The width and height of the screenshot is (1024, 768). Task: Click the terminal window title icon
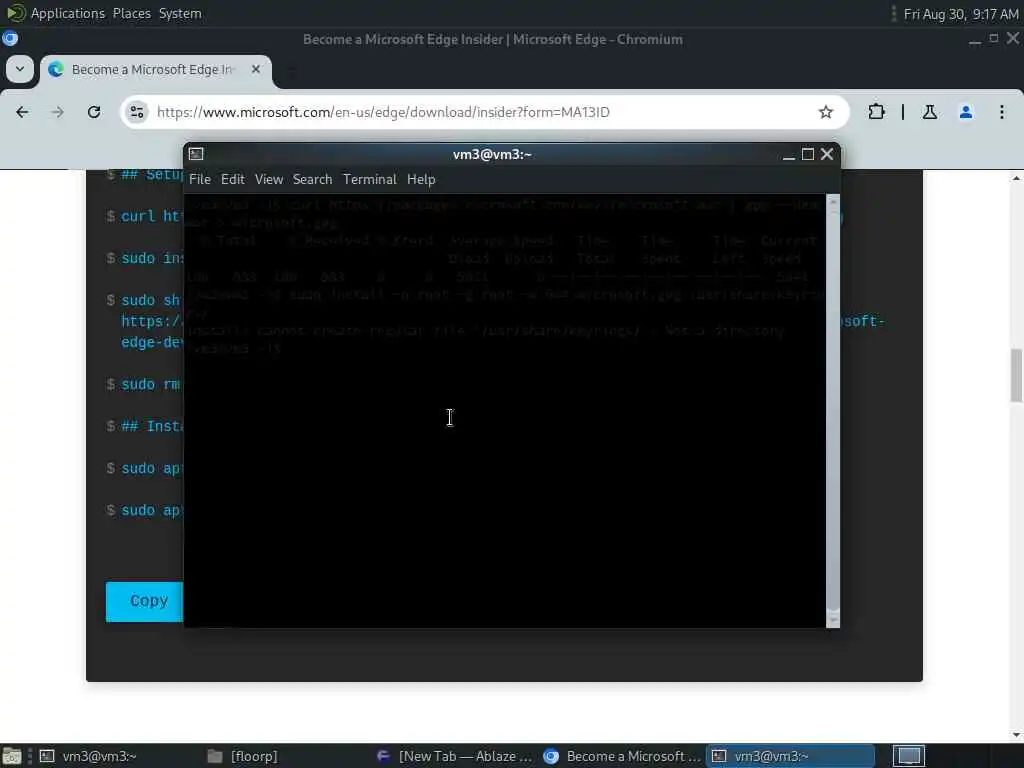tap(196, 153)
